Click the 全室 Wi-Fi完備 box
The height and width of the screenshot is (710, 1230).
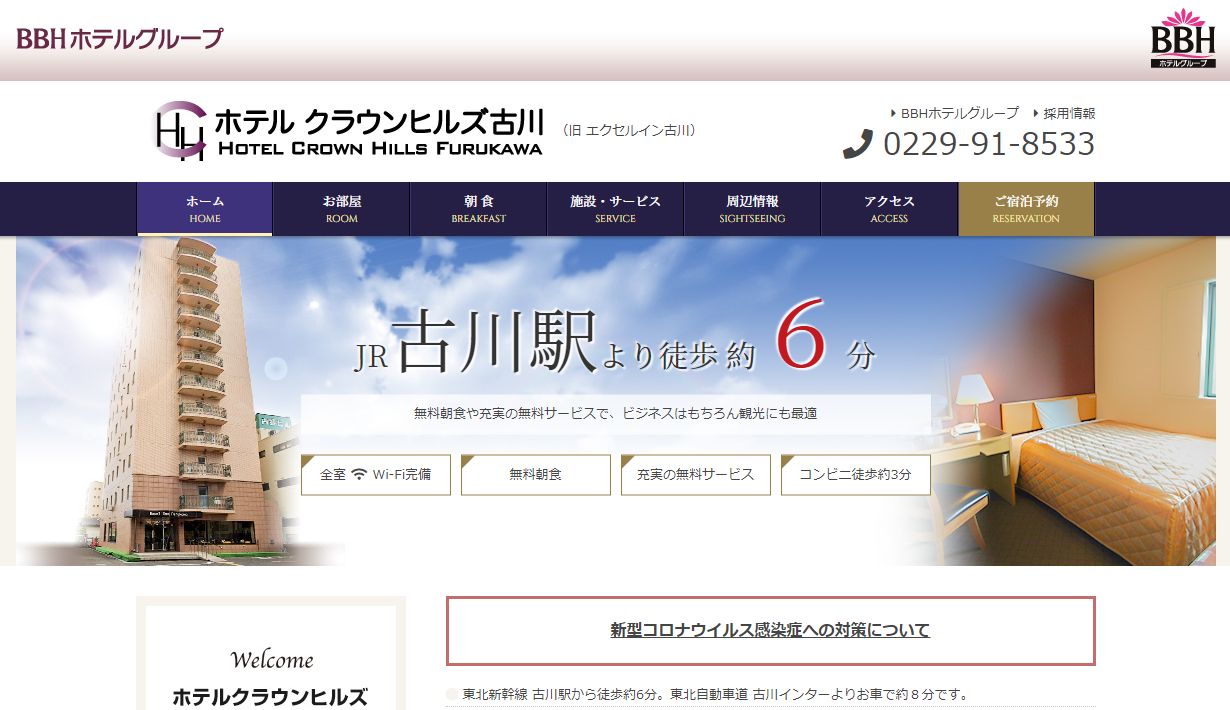point(376,475)
